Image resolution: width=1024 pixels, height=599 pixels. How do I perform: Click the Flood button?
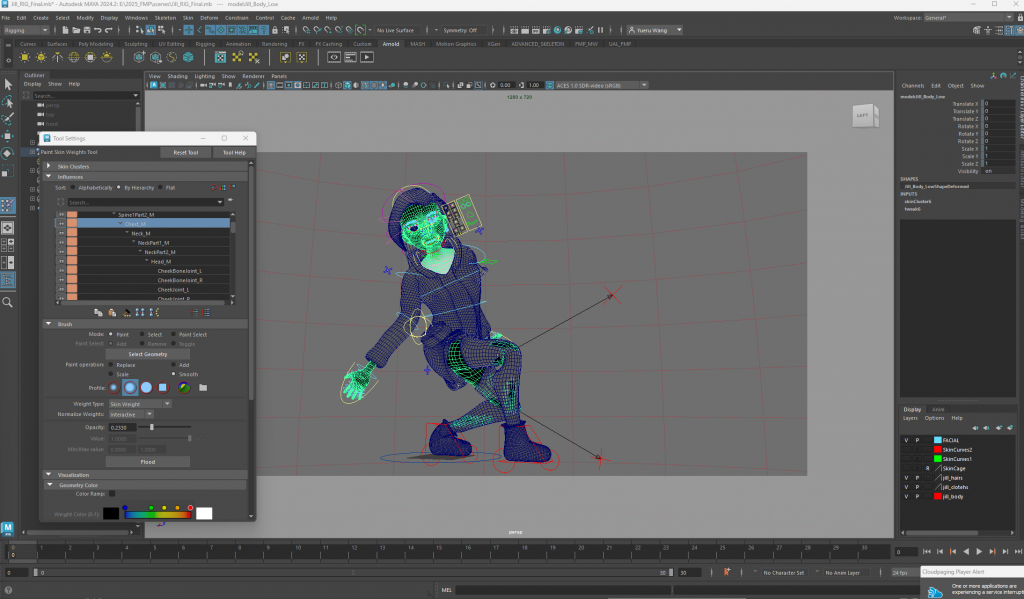[147, 462]
